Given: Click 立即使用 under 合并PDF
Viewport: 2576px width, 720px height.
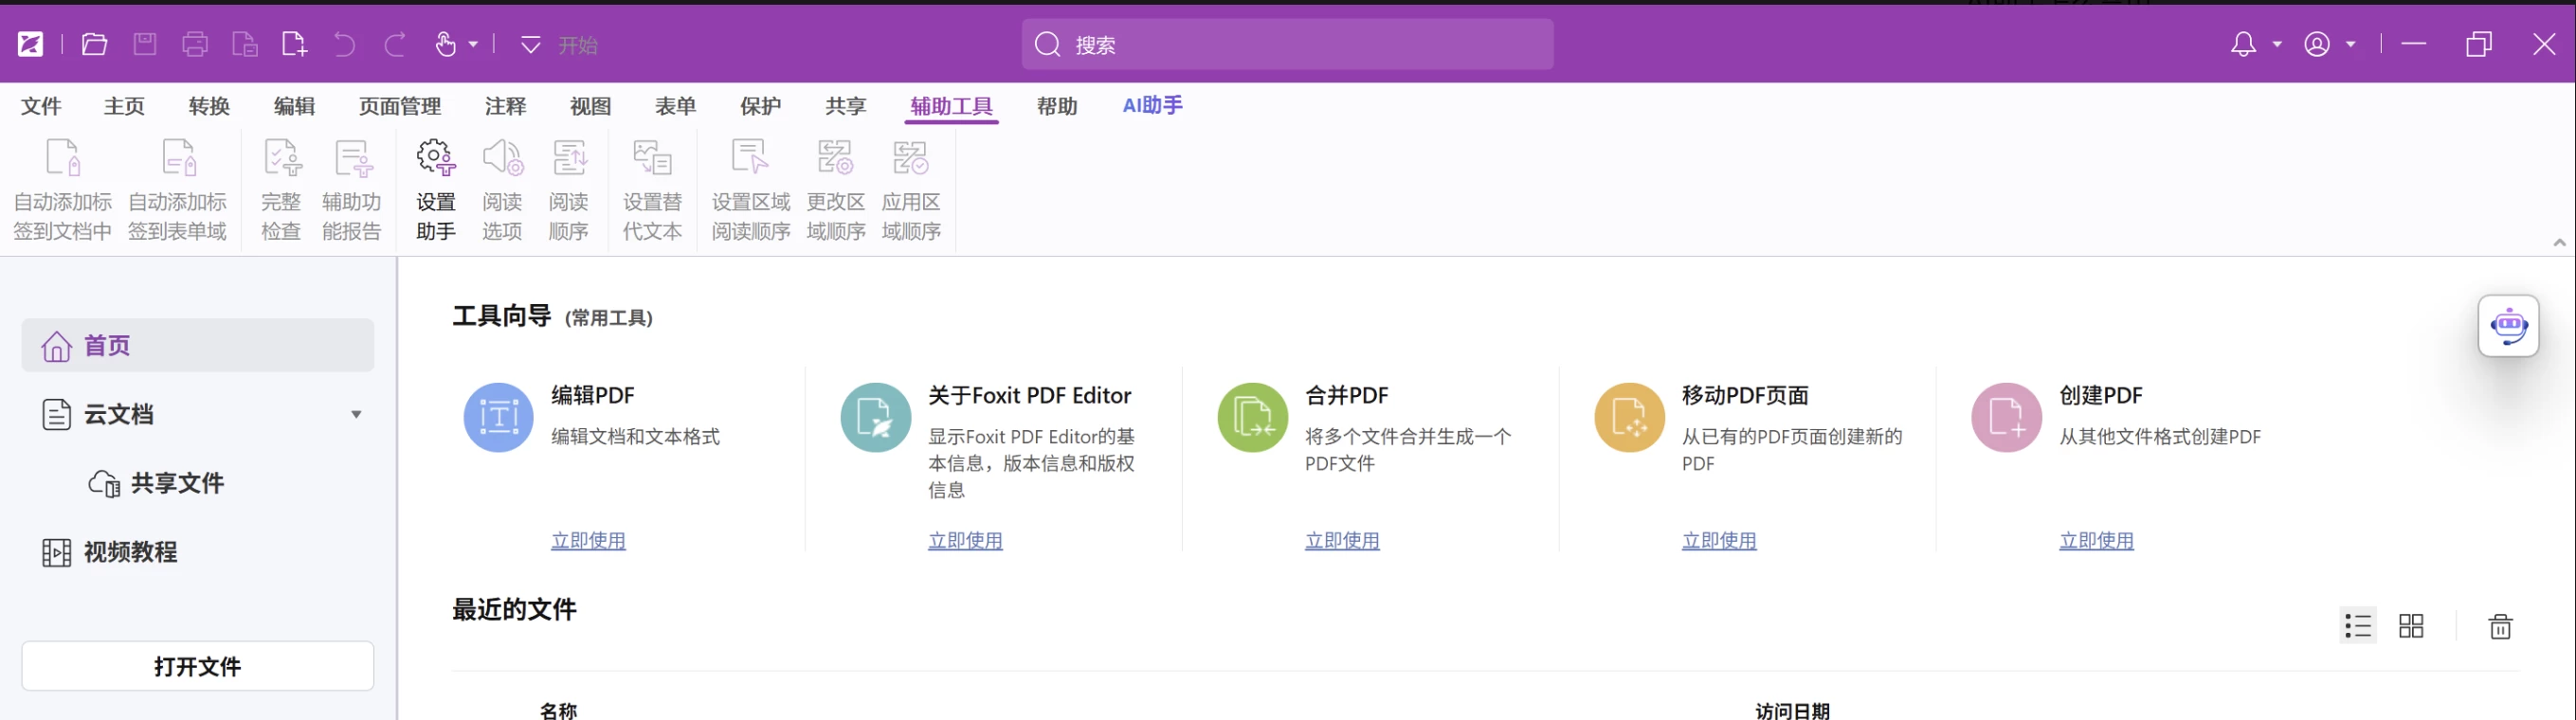Looking at the screenshot, I should click(1342, 541).
